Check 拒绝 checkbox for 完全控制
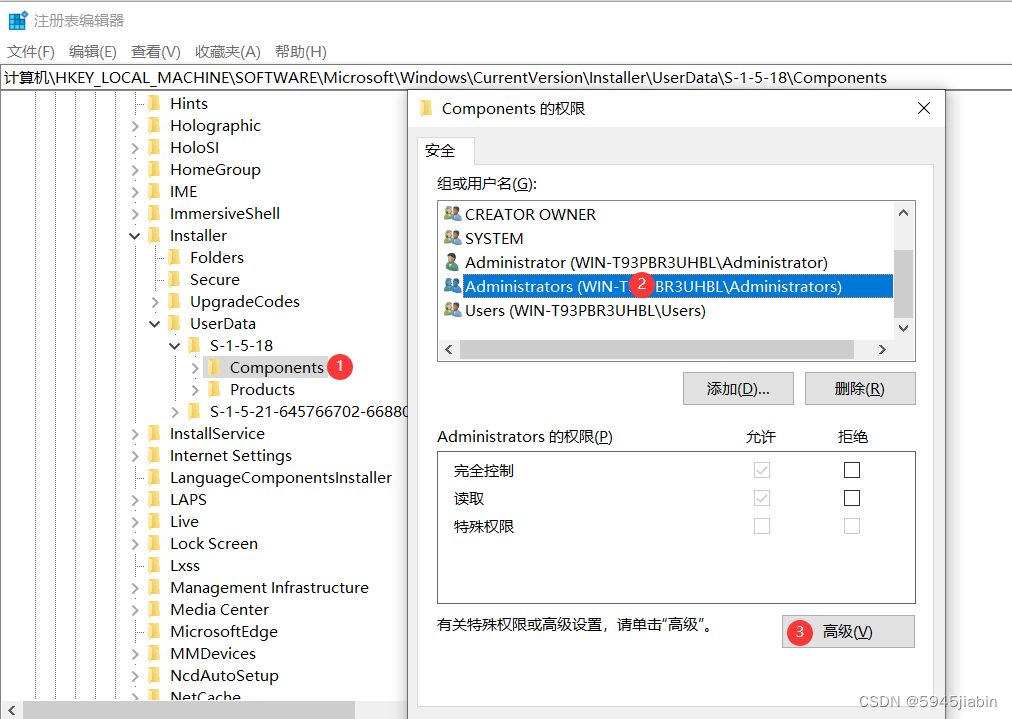Image resolution: width=1012 pixels, height=719 pixels. pos(851,470)
